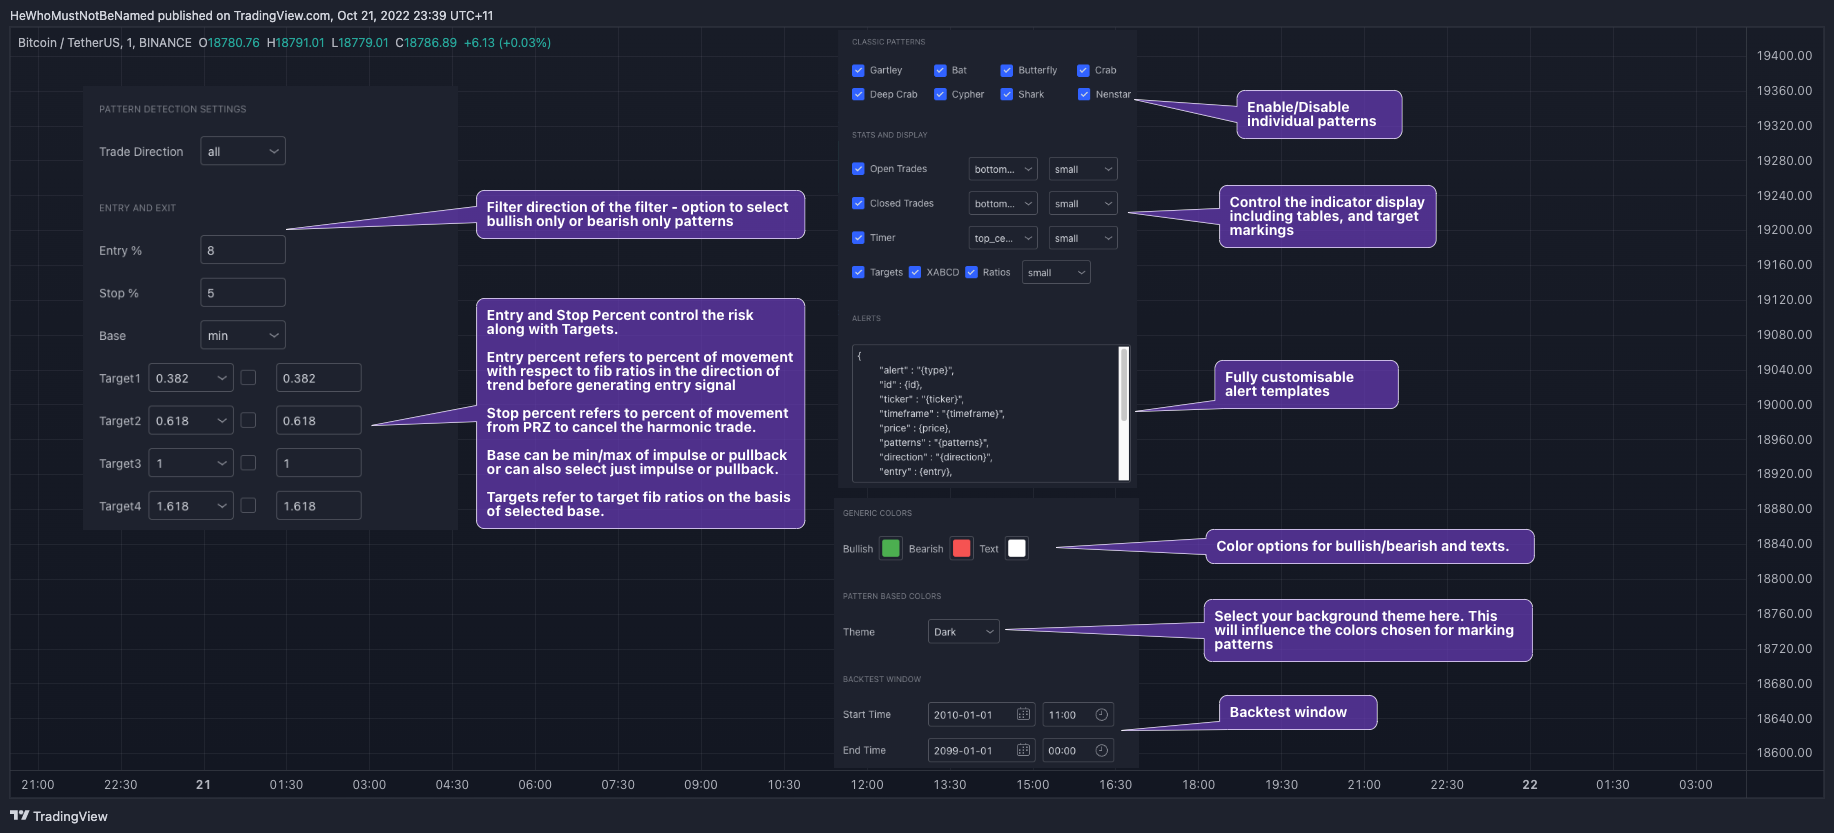Click the Target3 custom value field

point(319,463)
